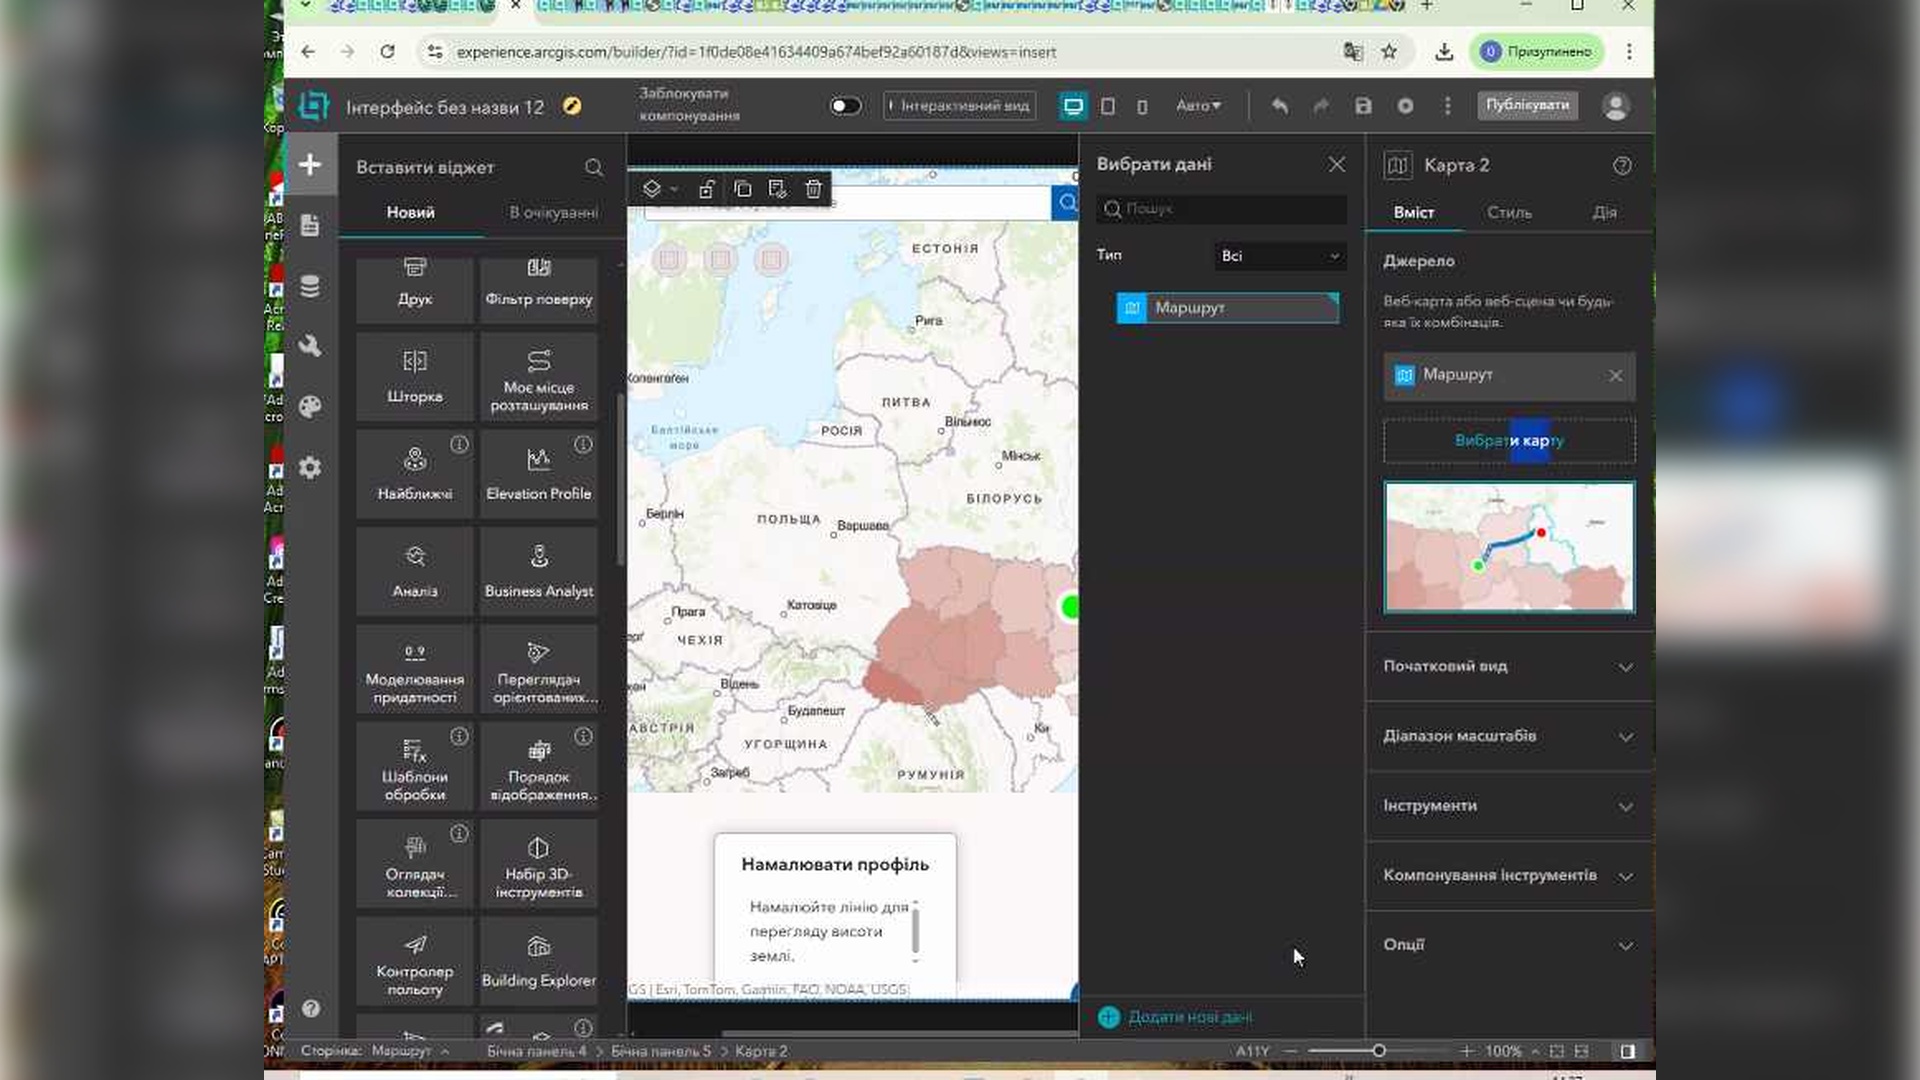
Task: Switch to desktop device view
Action: [1073, 106]
